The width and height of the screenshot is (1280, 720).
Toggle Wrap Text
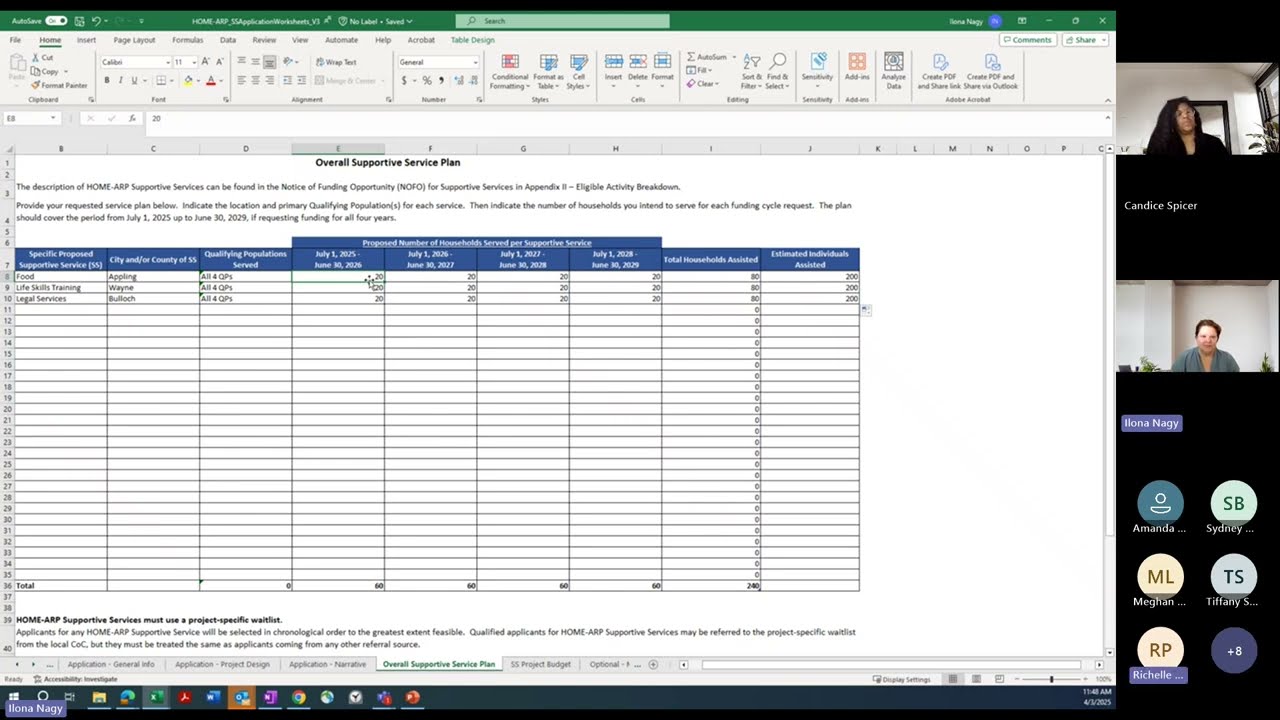[336, 62]
